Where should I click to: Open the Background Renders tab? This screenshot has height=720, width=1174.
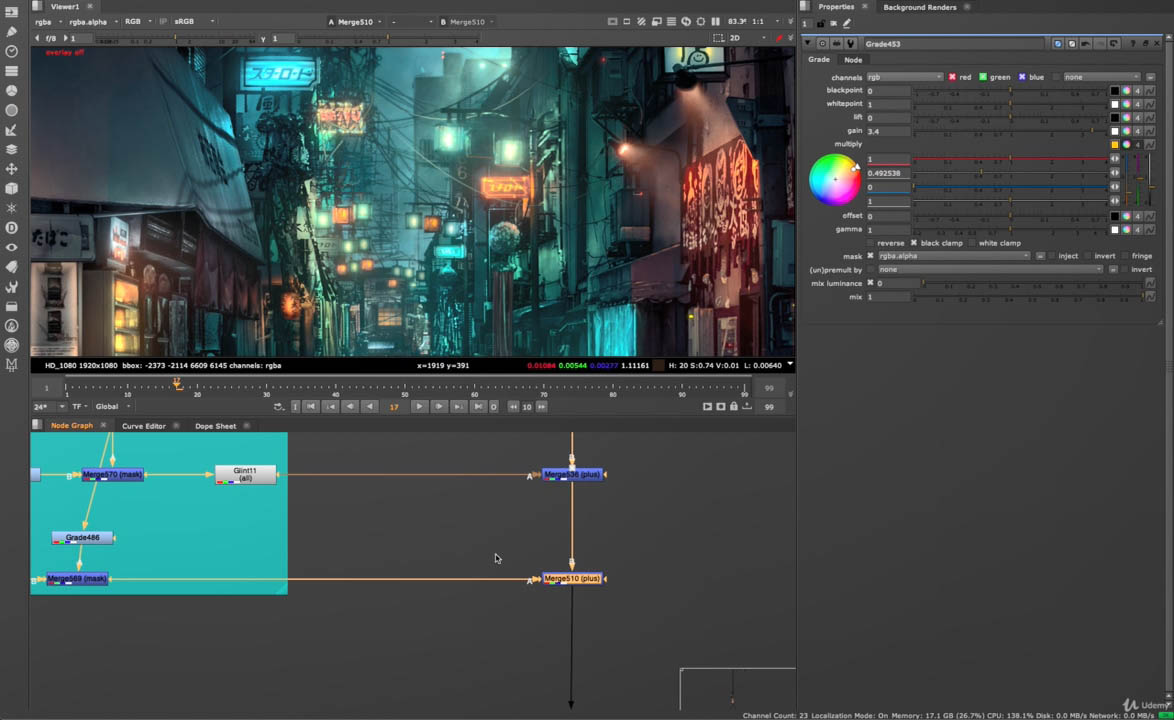[x=919, y=7]
